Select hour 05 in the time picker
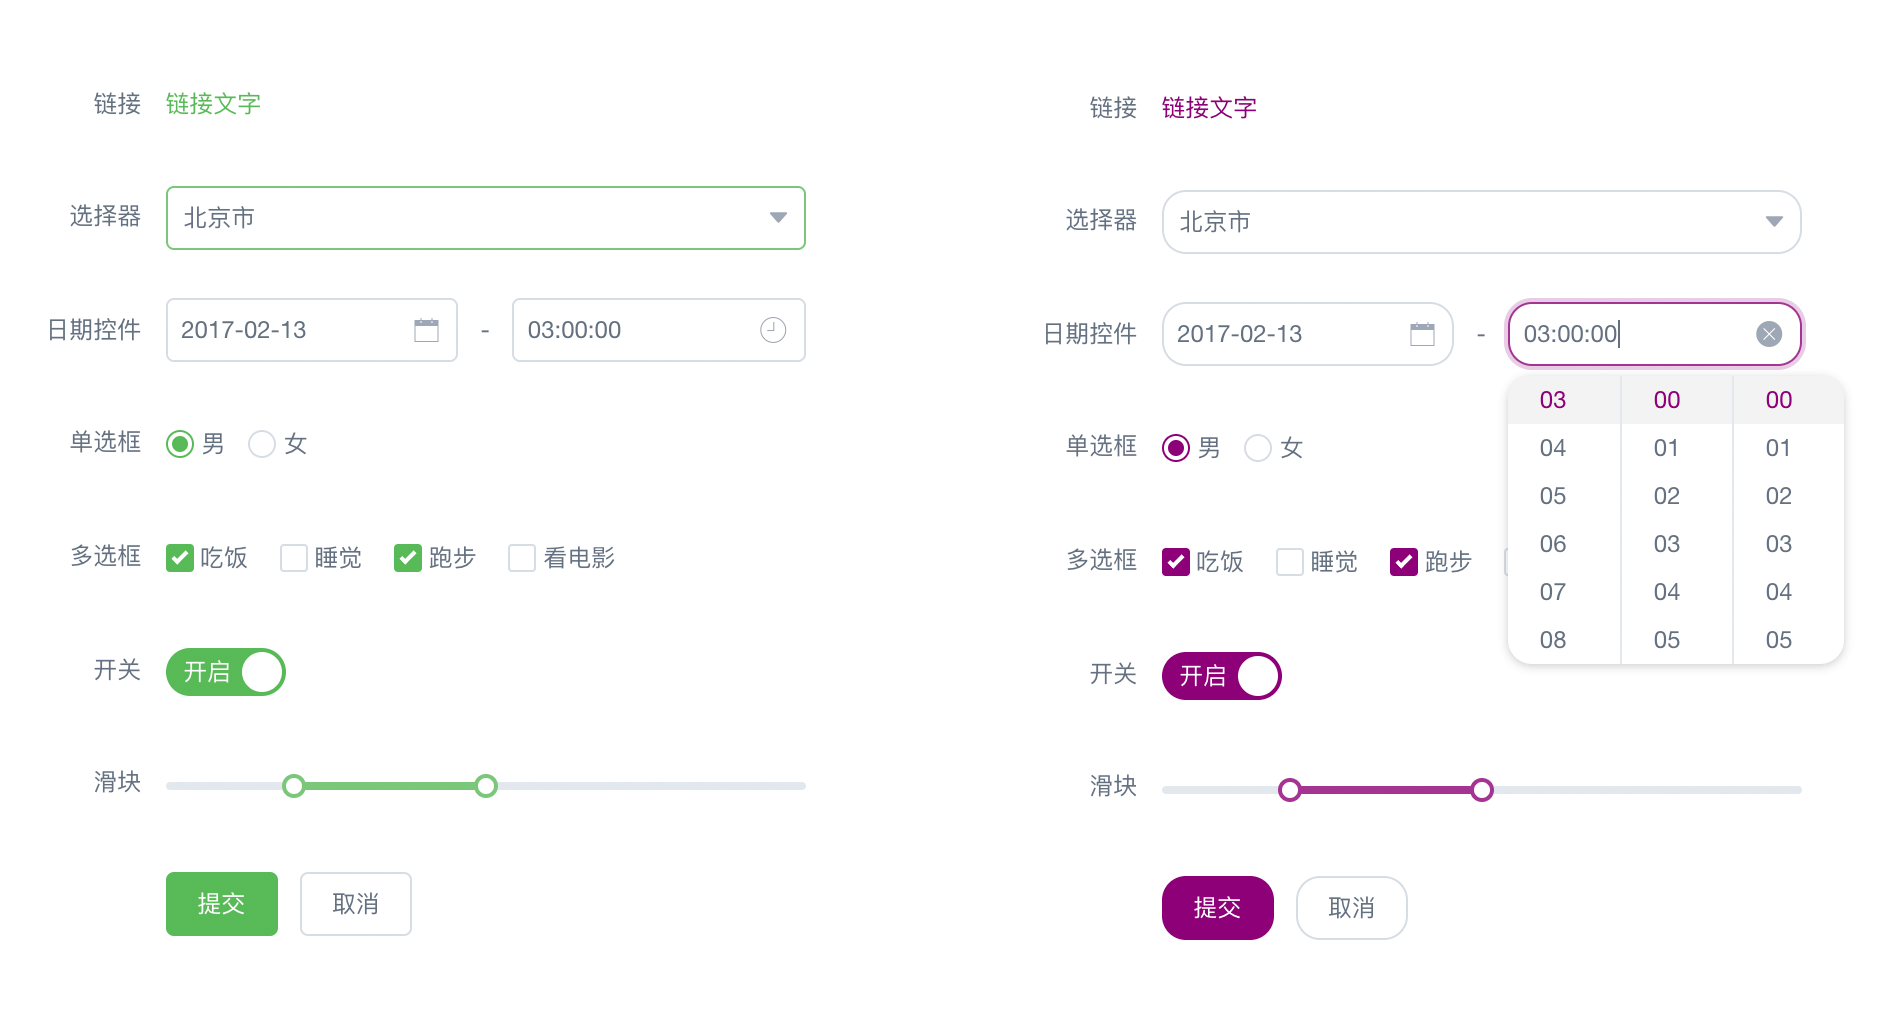 click(1552, 495)
